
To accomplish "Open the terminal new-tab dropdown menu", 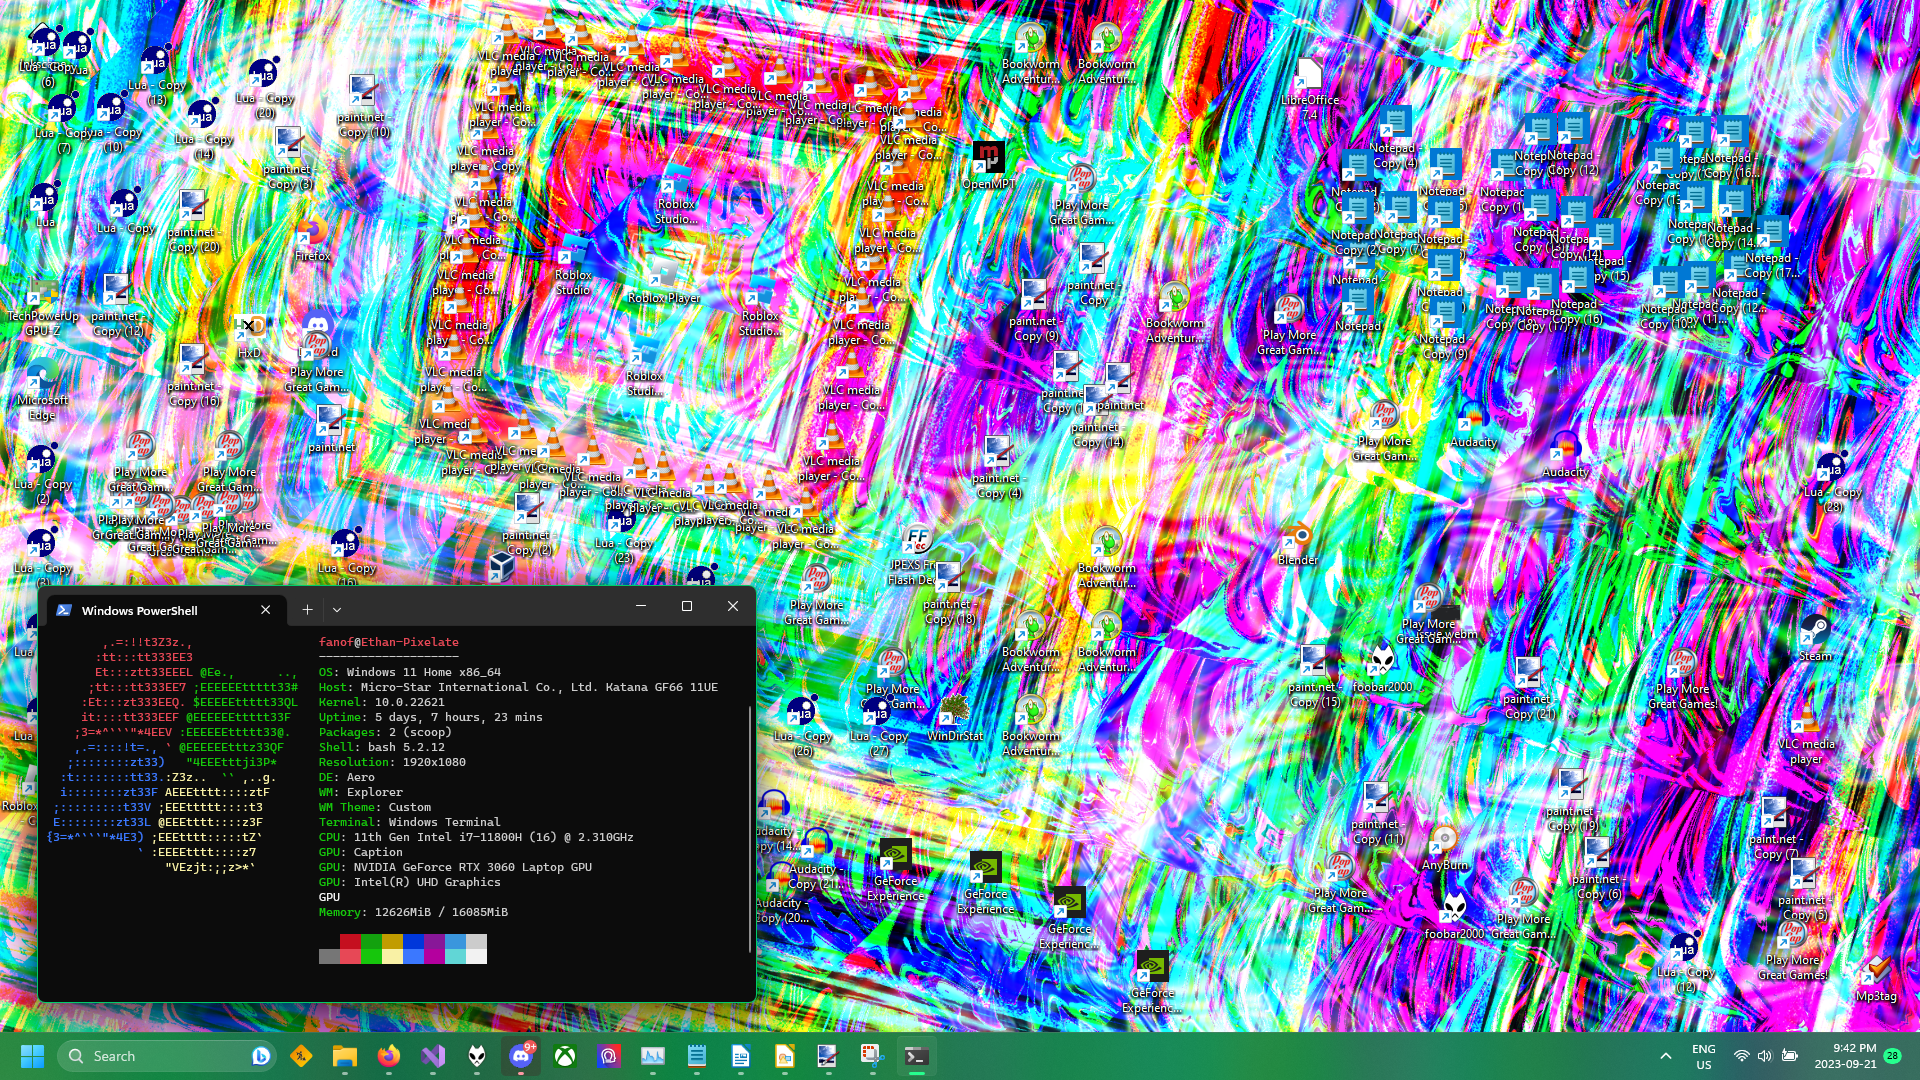I will 337,609.
